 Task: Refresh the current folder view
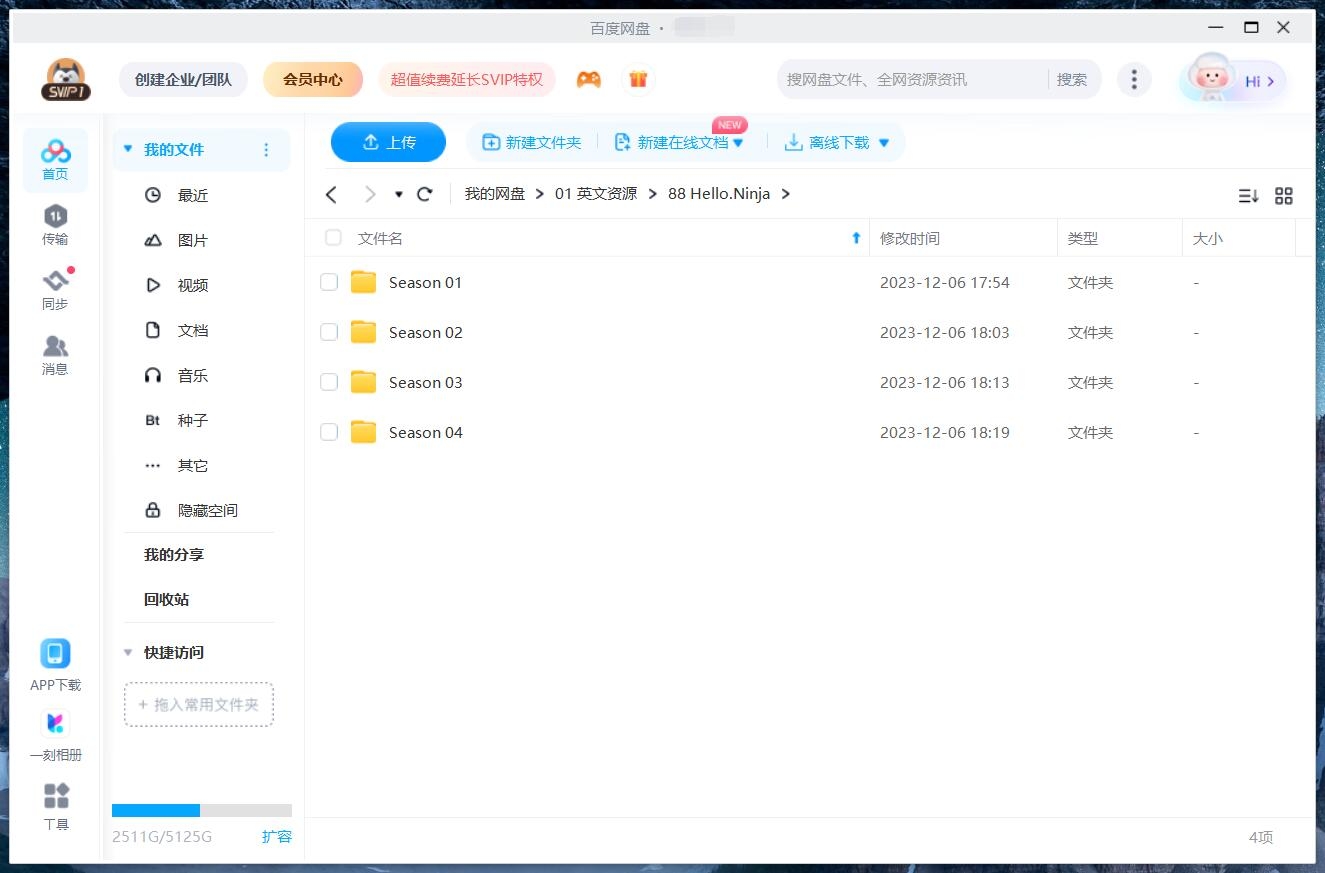[x=424, y=193]
